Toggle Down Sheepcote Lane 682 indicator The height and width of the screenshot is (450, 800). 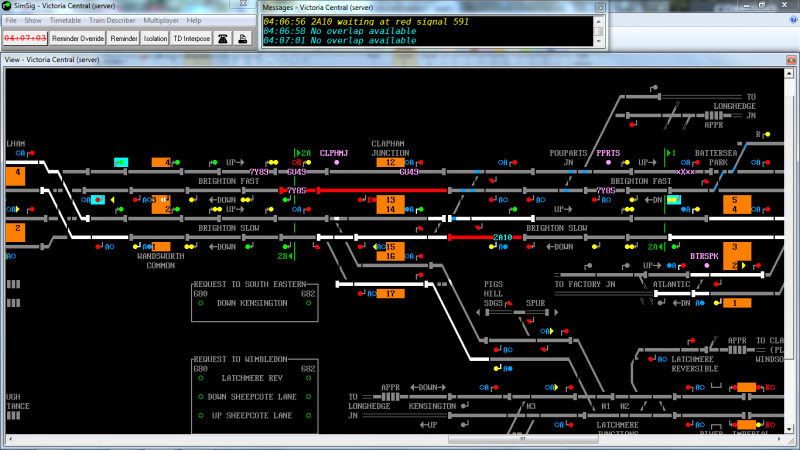[308, 397]
